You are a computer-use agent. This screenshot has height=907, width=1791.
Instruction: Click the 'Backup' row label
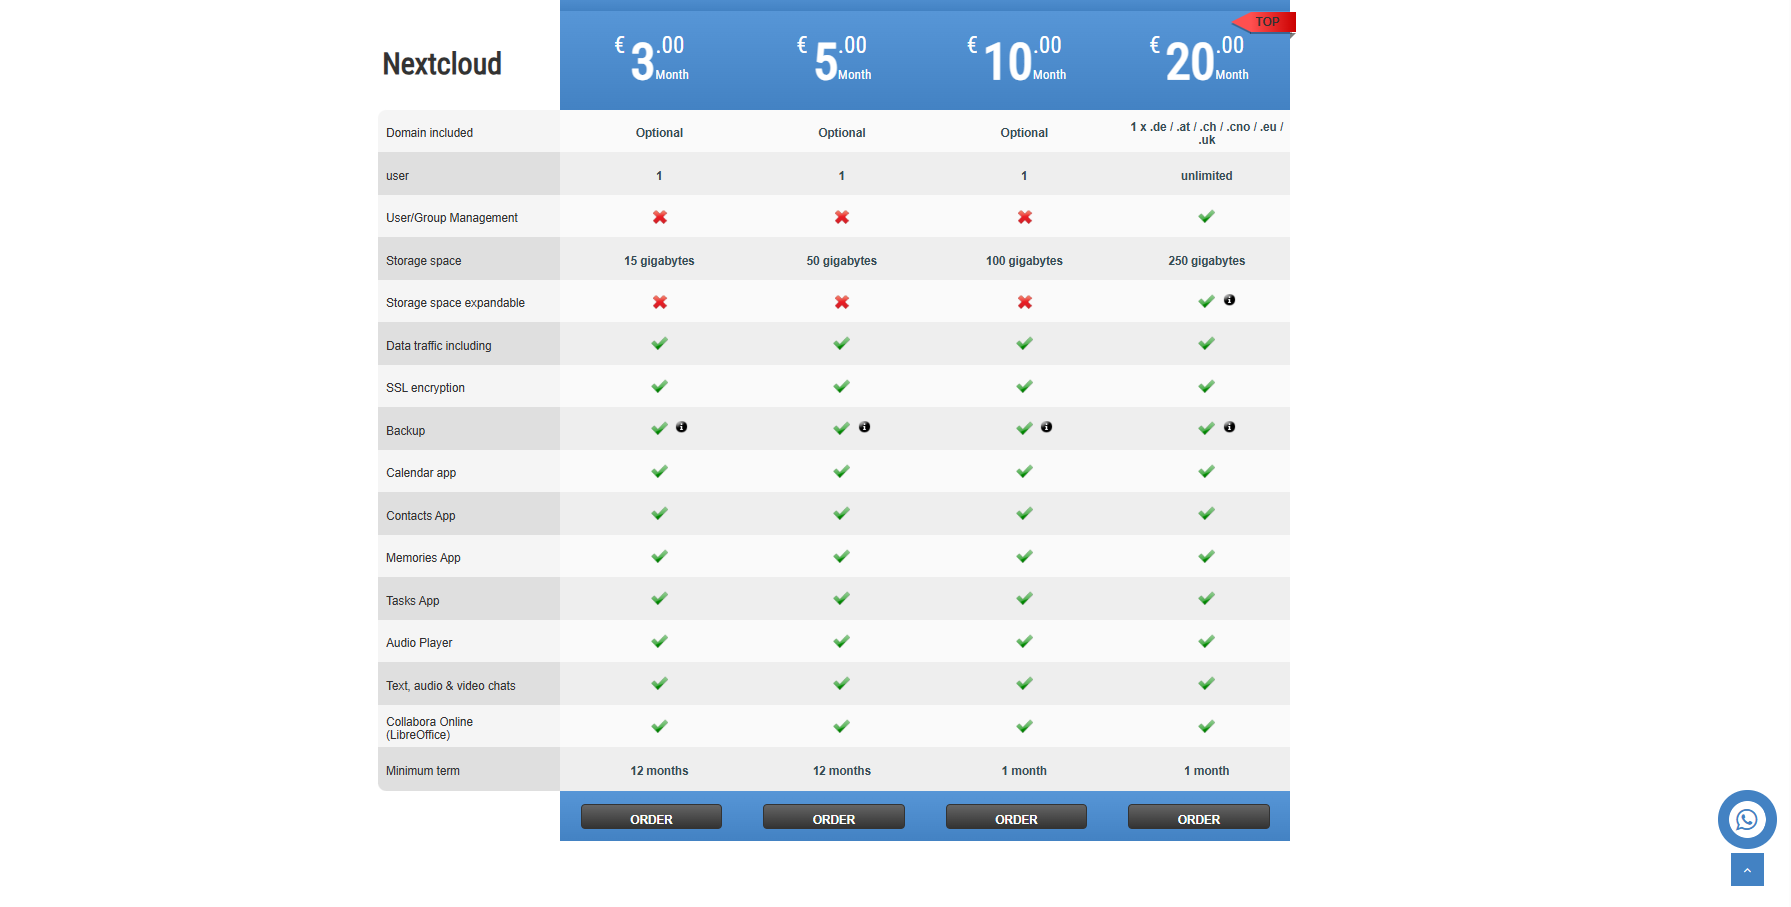(405, 431)
